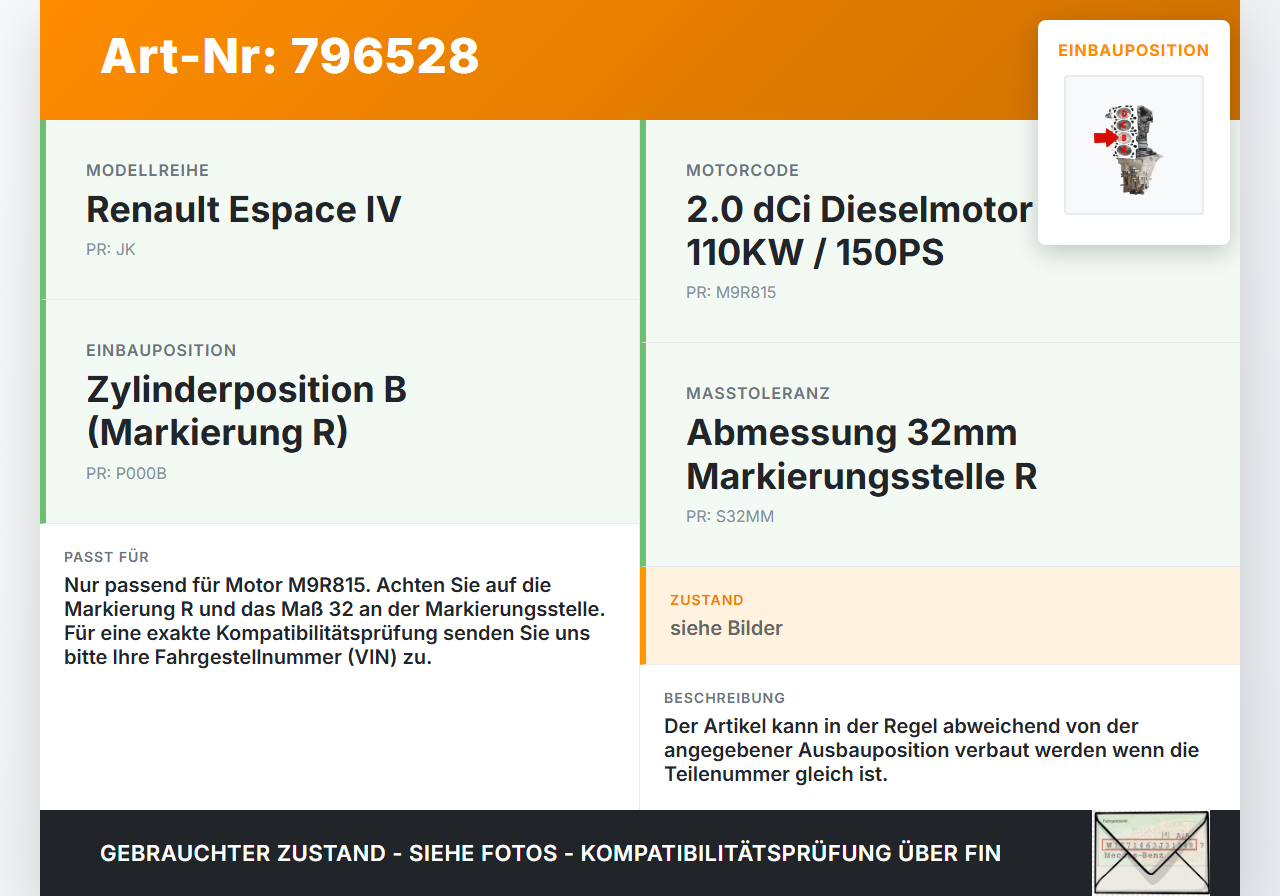Click the BESCHREIBUNG label

click(x=725, y=698)
